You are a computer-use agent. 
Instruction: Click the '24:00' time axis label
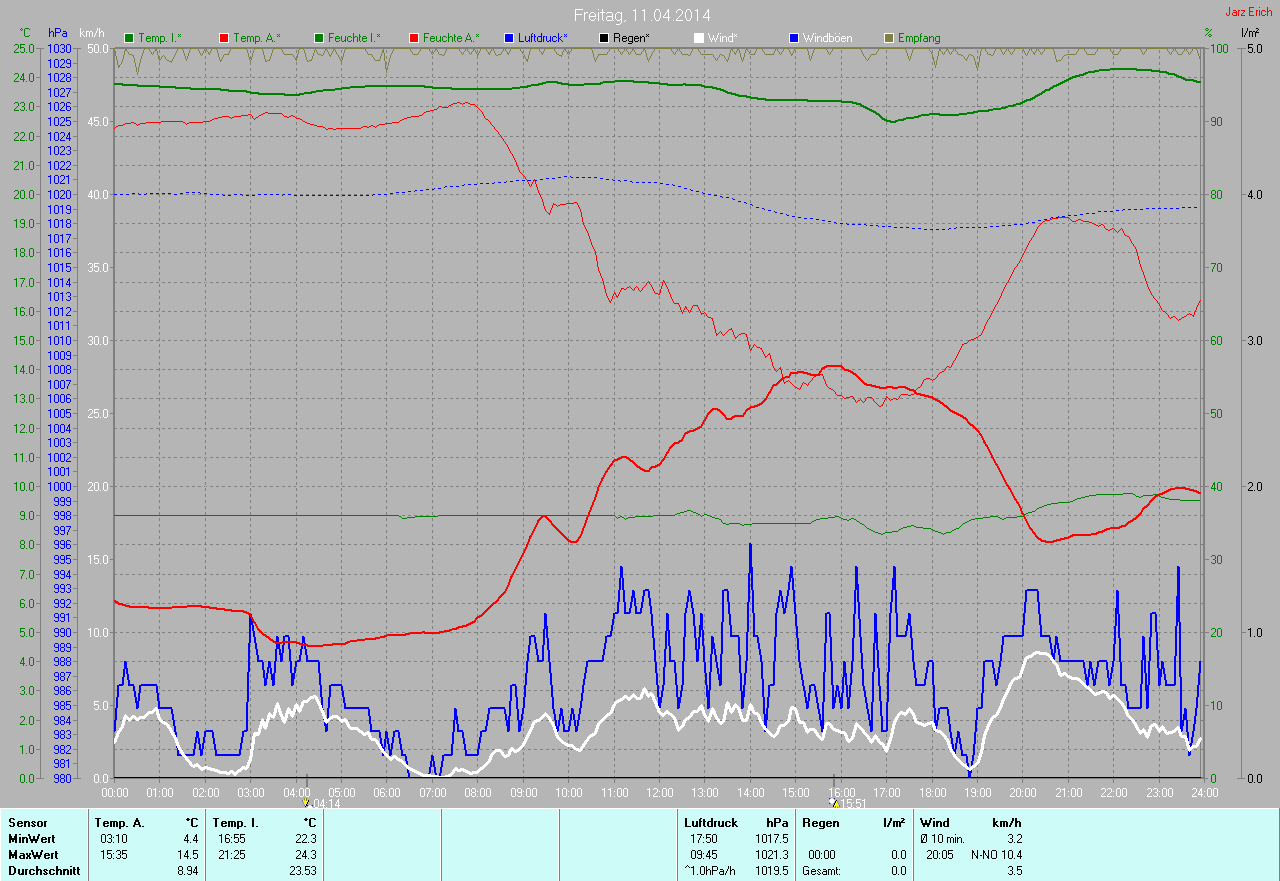[1203, 793]
